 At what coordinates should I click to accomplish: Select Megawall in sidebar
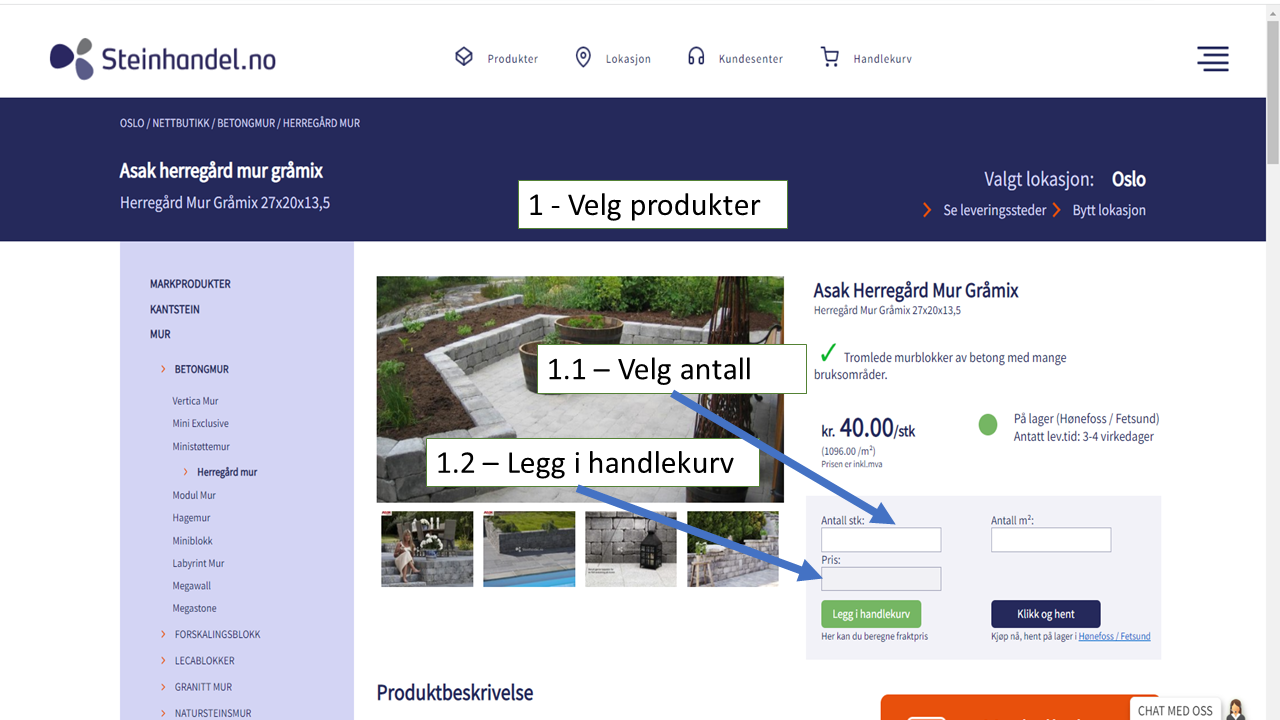(192, 586)
